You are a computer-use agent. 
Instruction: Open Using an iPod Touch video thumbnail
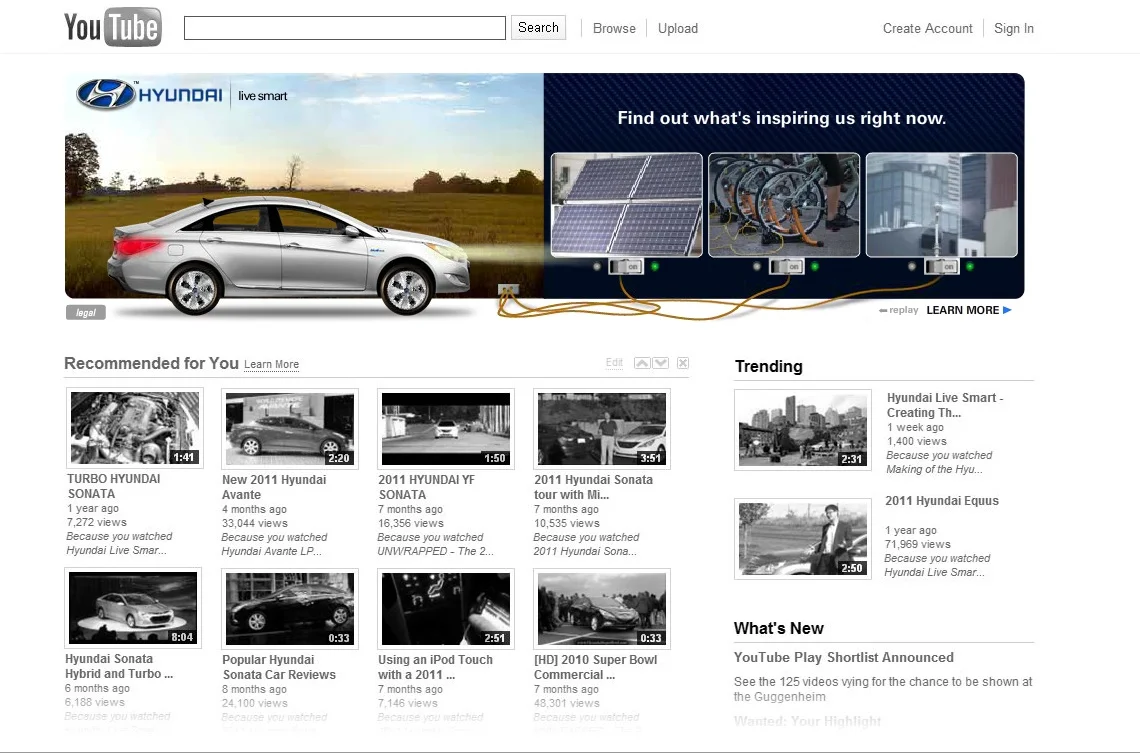pos(446,609)
